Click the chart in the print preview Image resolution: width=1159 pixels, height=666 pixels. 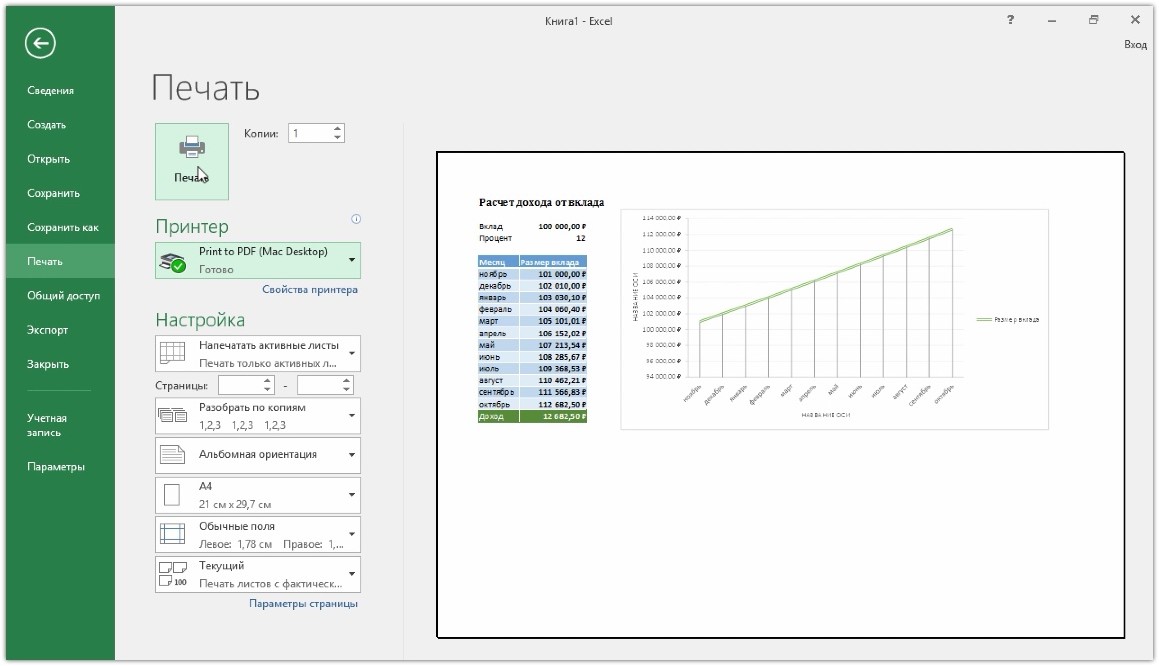(835, 319)
